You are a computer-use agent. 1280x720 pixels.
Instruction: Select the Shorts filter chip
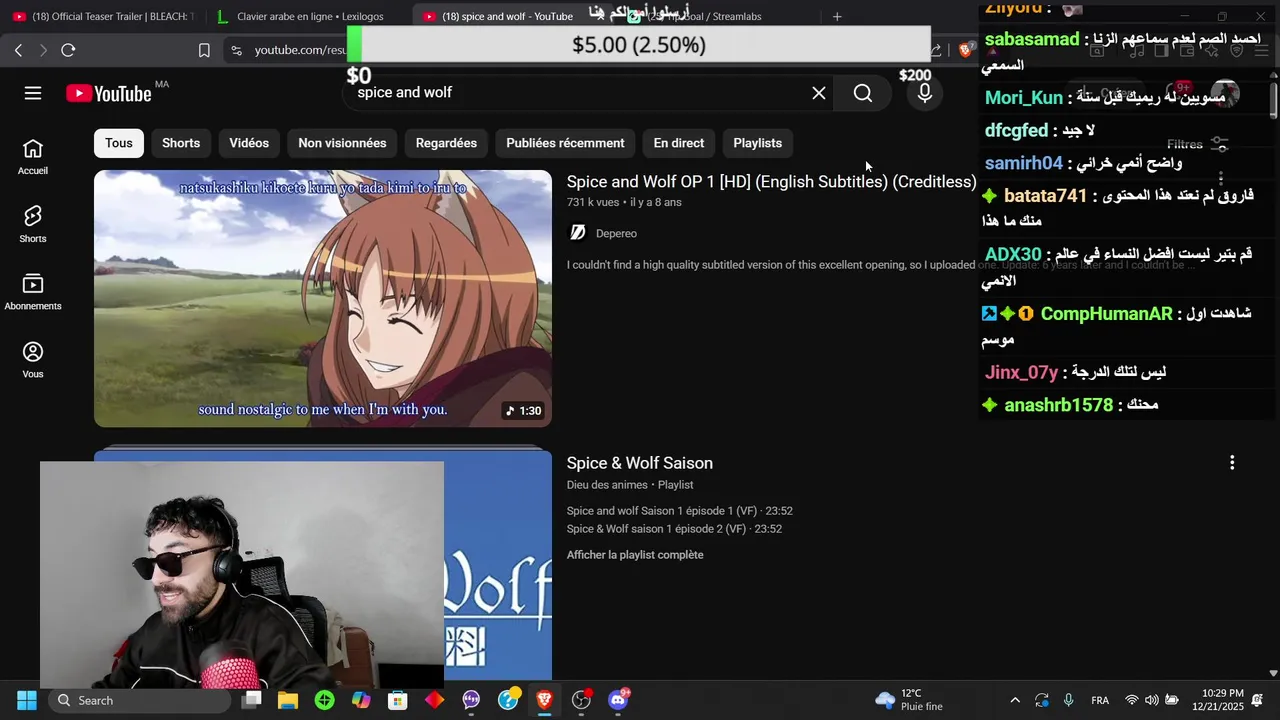coord(181,143)
